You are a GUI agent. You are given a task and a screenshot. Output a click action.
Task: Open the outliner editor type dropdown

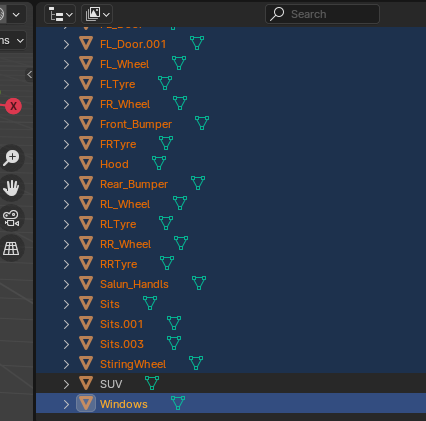point(60,14)
